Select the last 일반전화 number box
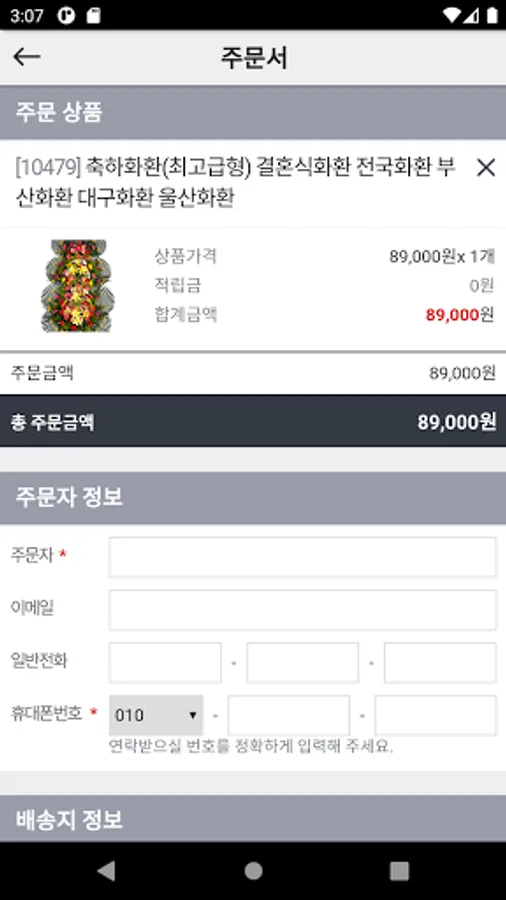Image resolution: width=506 pixels, height=900 pixels. 440,662
